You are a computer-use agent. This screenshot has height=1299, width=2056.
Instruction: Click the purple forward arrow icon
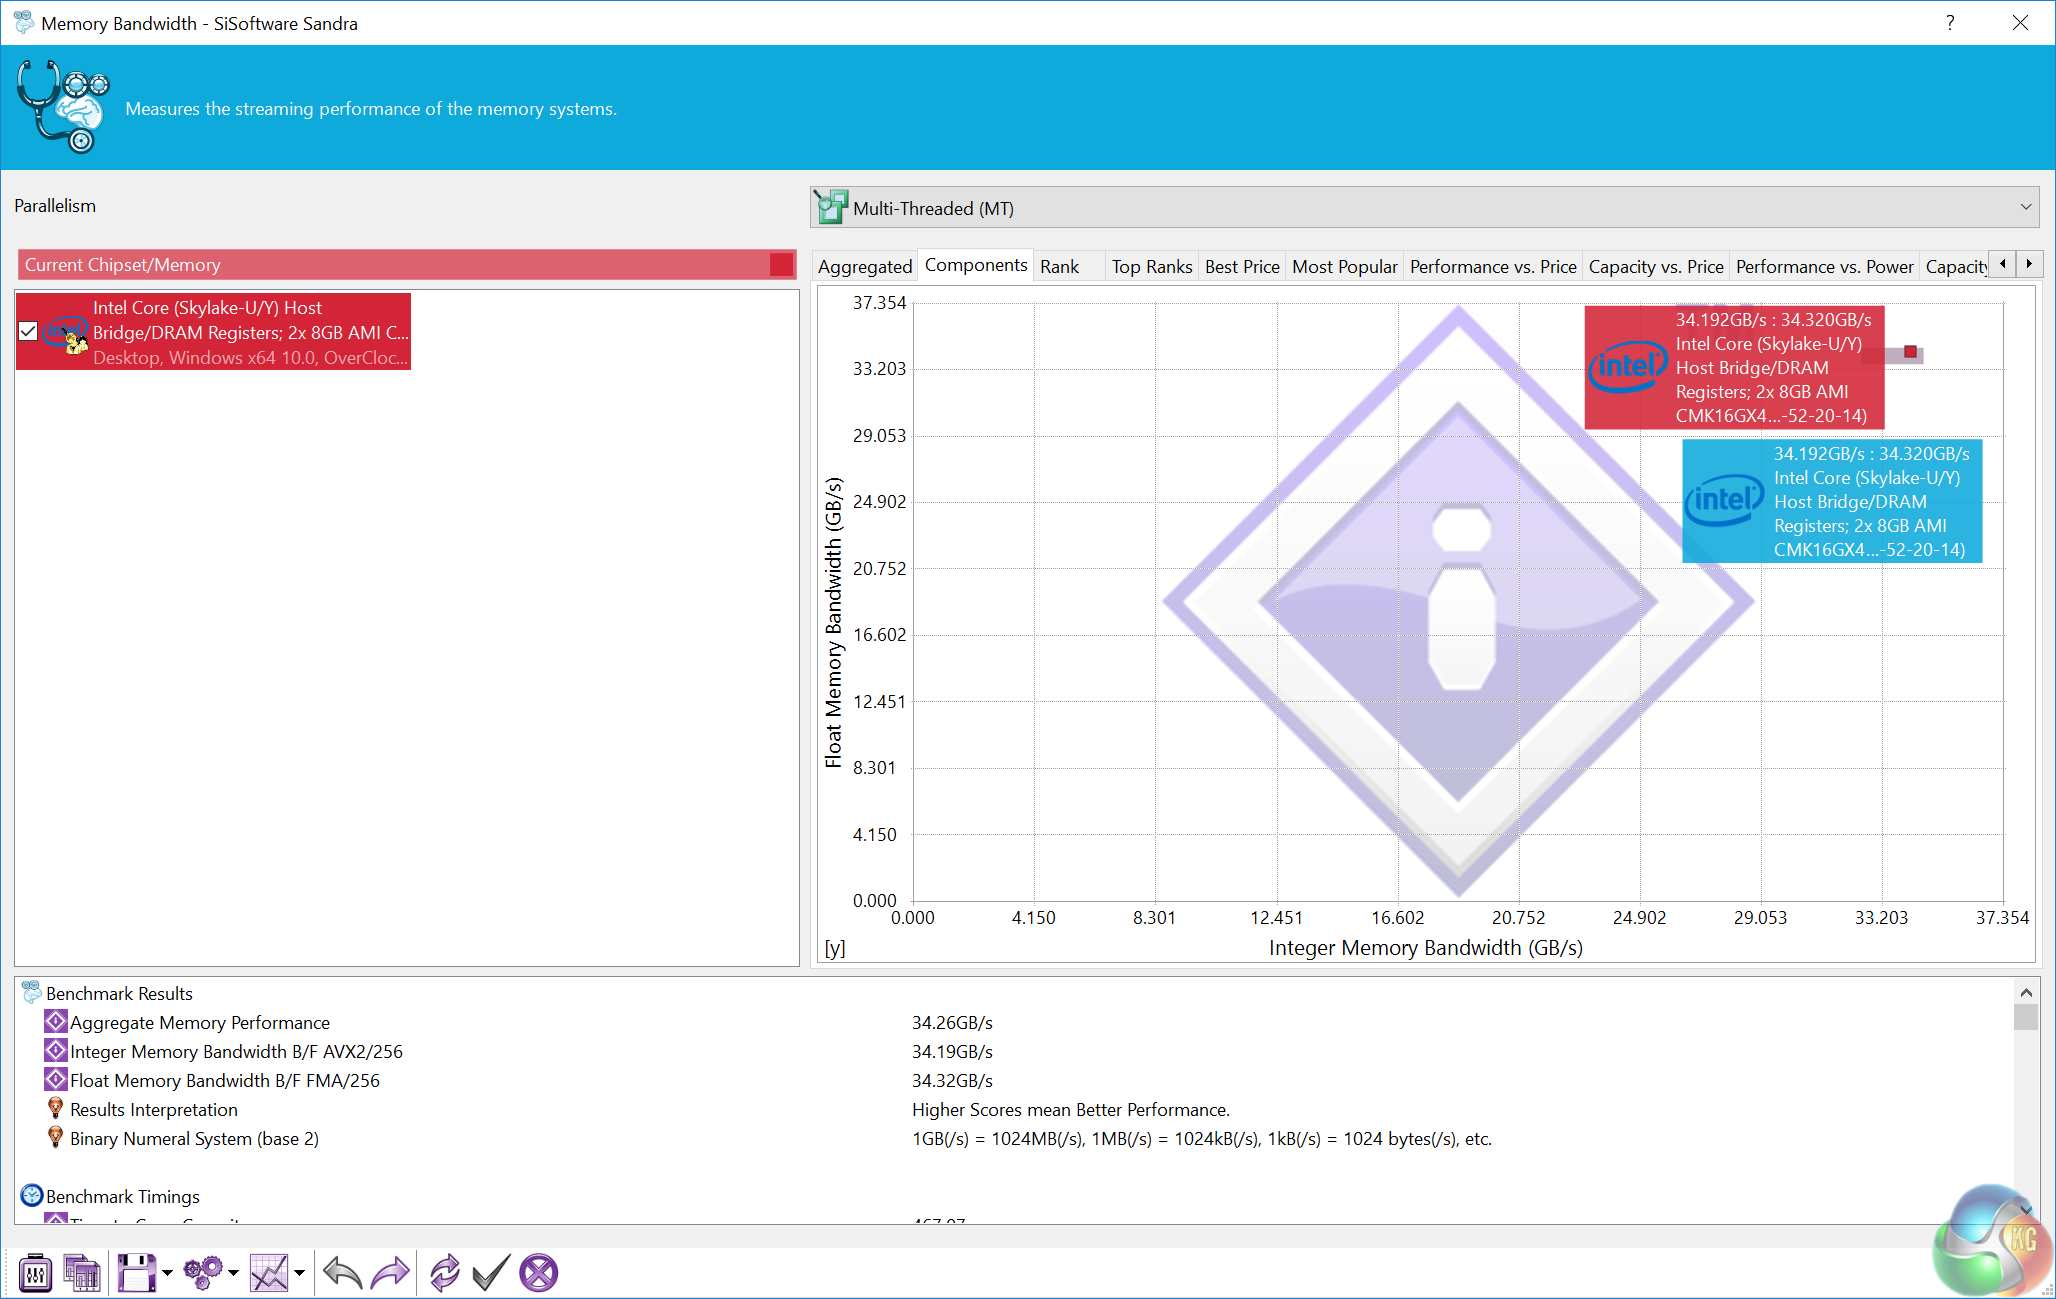click(390, 1273)
